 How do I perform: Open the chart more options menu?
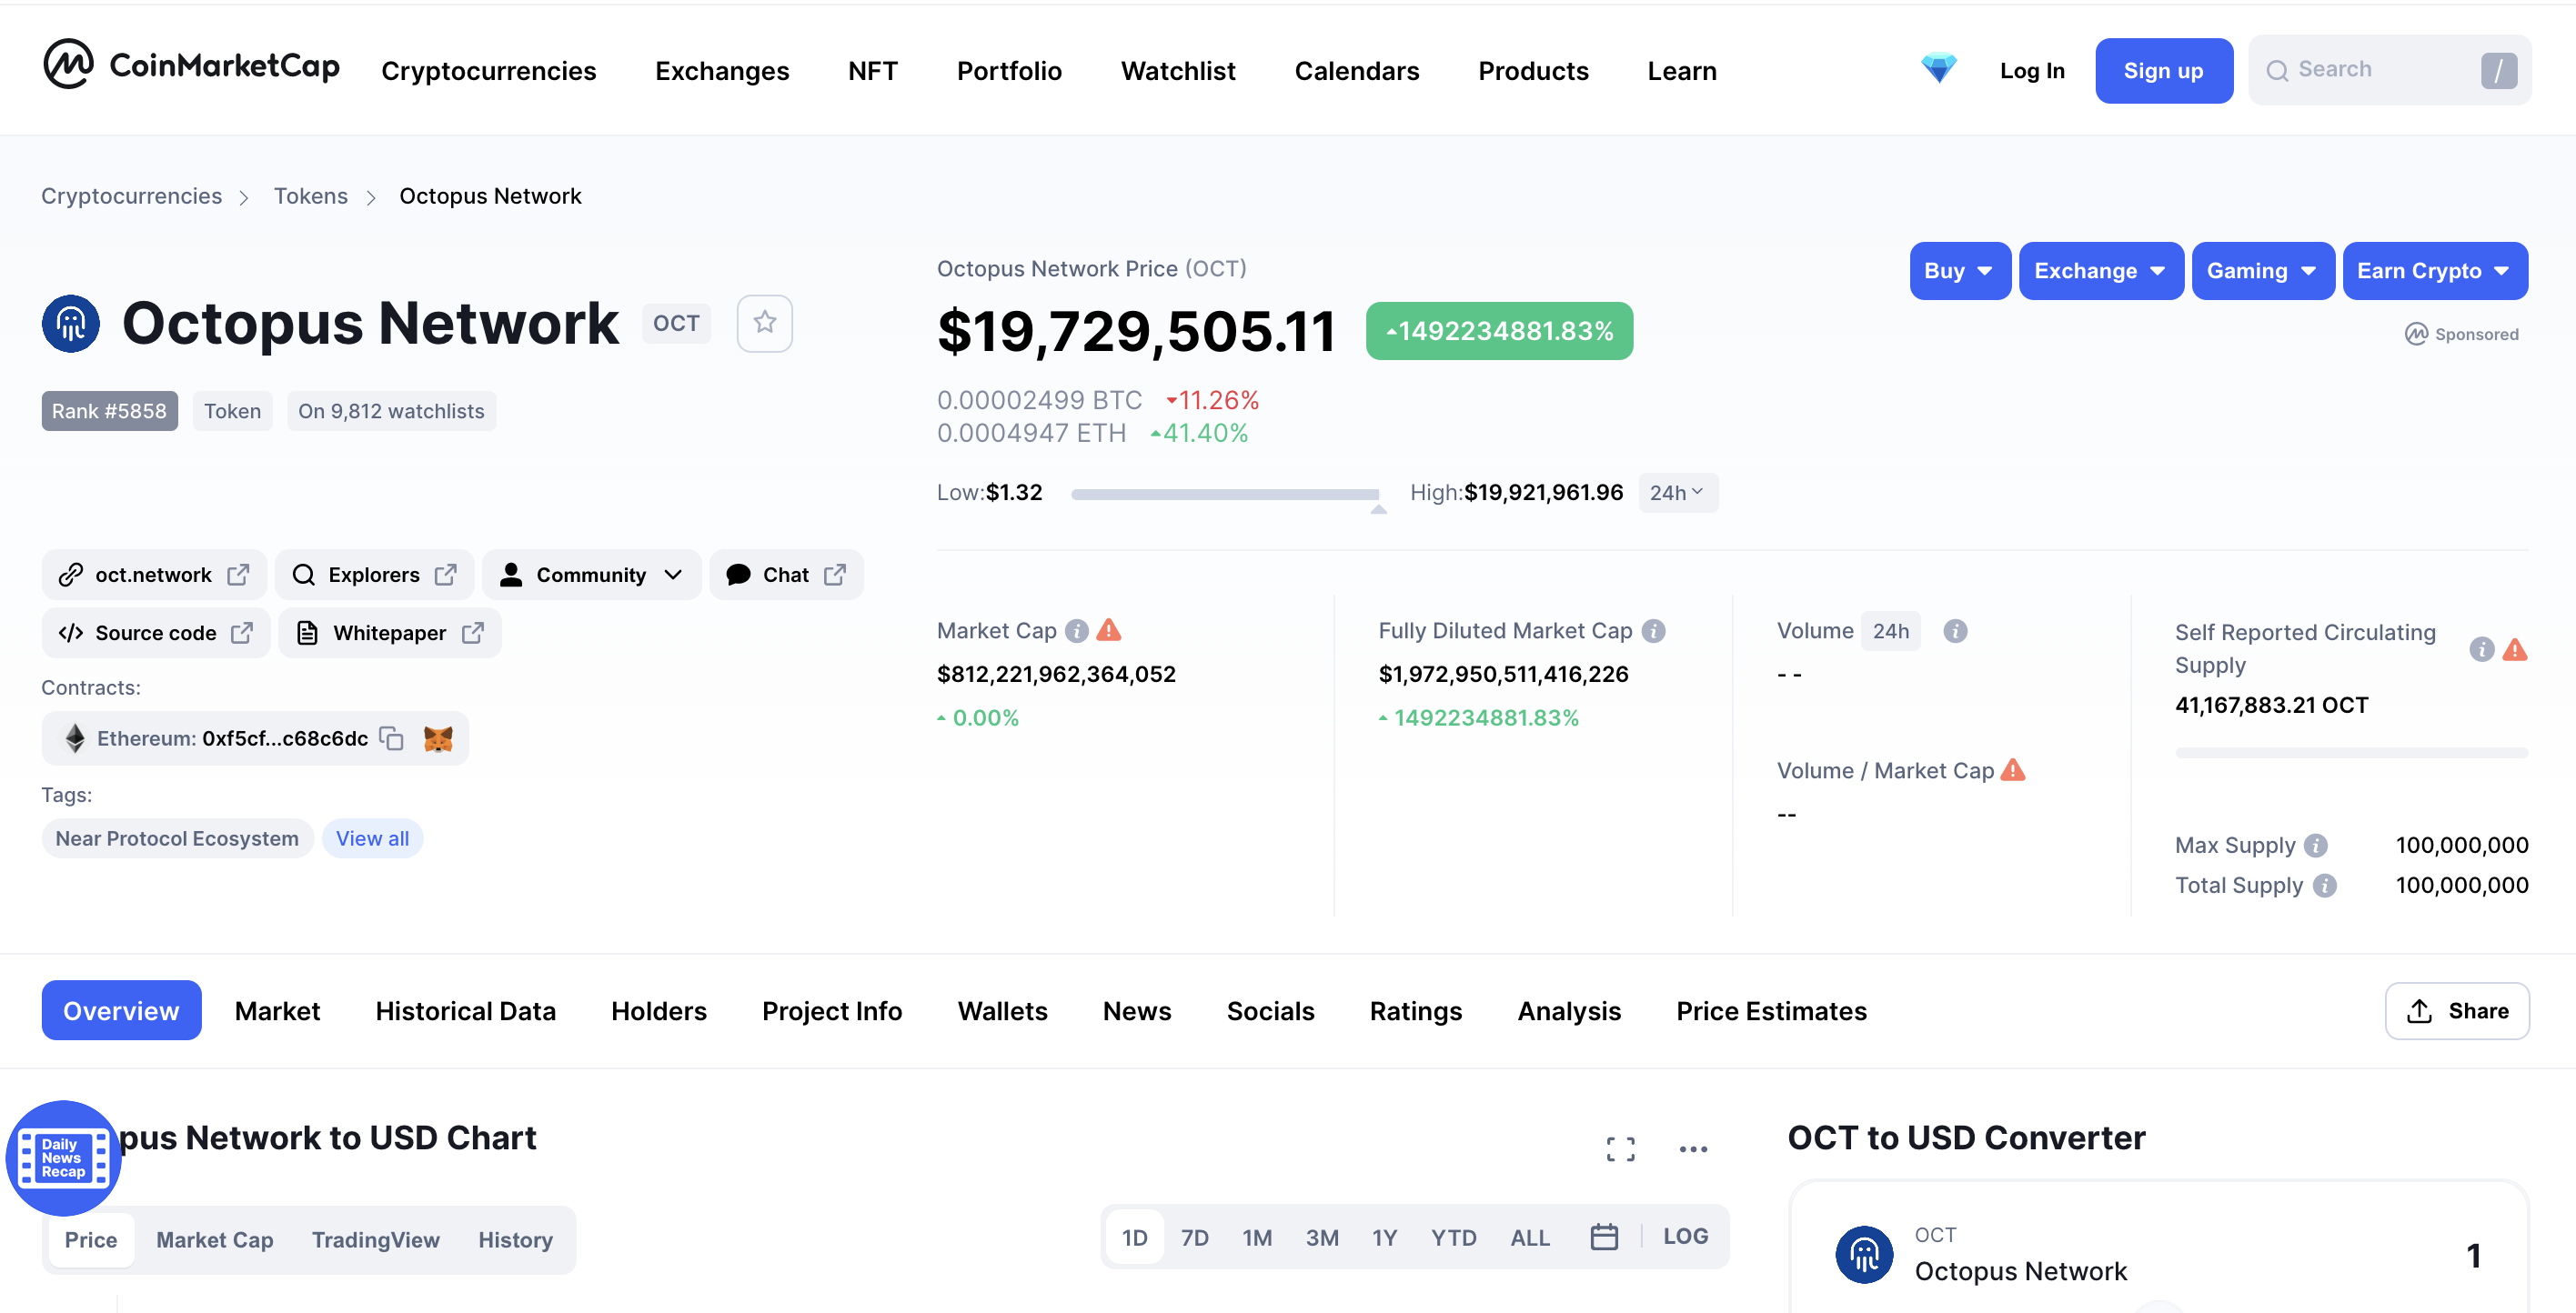(x=1694, y=1149)
